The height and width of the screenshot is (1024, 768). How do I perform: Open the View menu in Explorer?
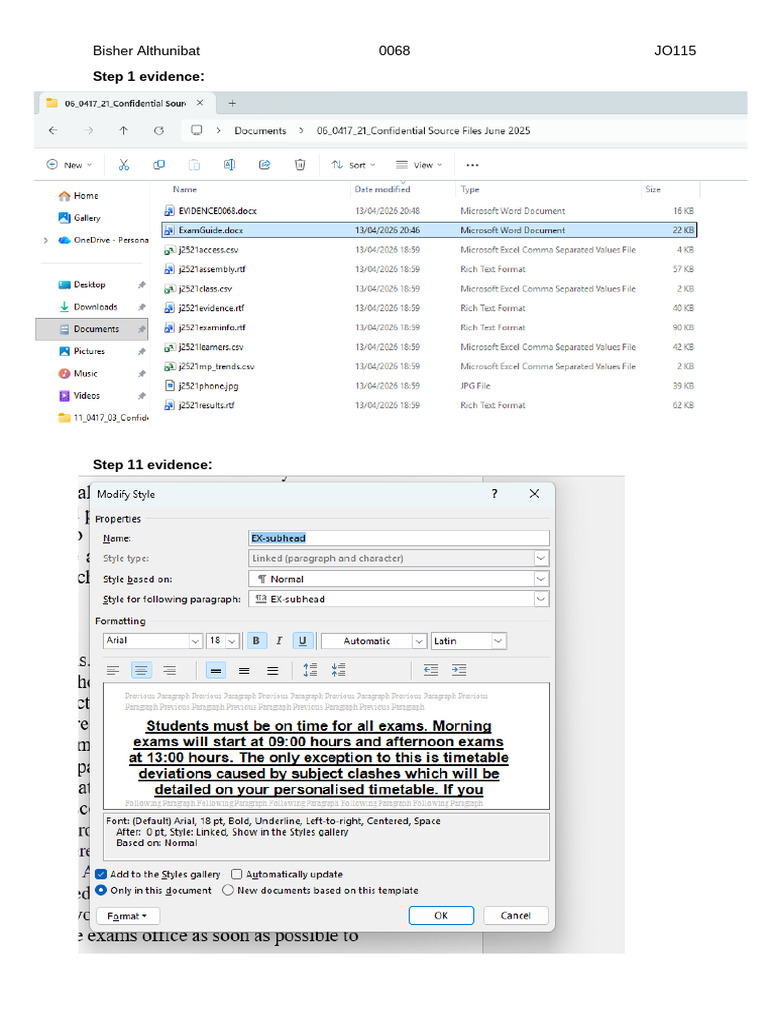(419, 165)
